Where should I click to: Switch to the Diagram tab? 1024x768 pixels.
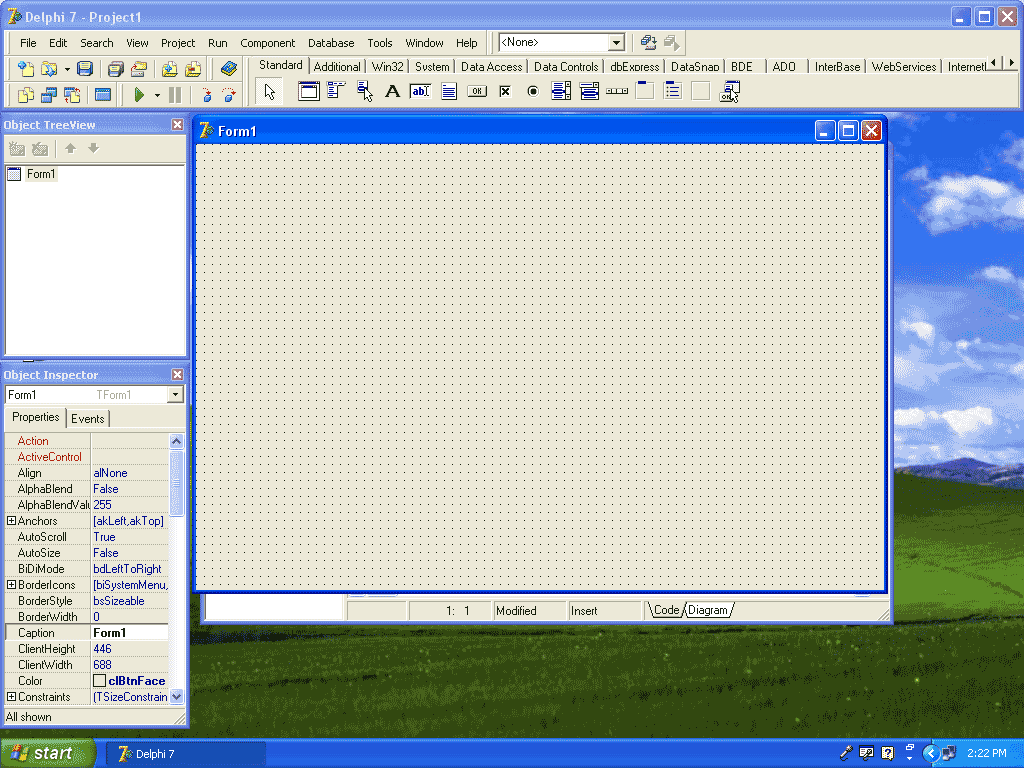(708, 610)
